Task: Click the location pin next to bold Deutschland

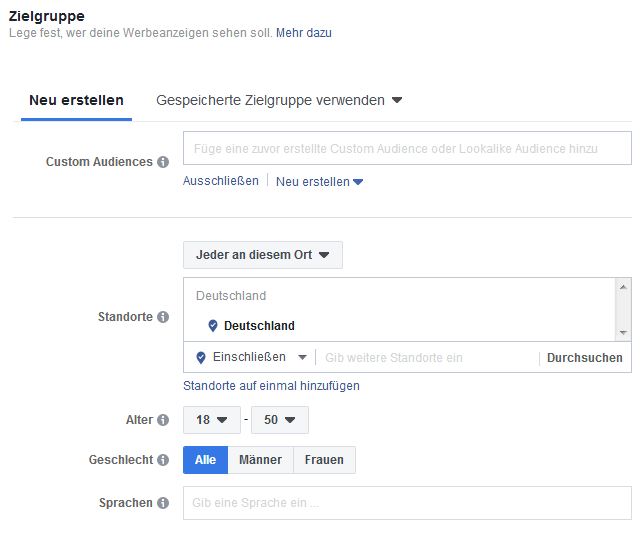Action: (x=212, y=326)
